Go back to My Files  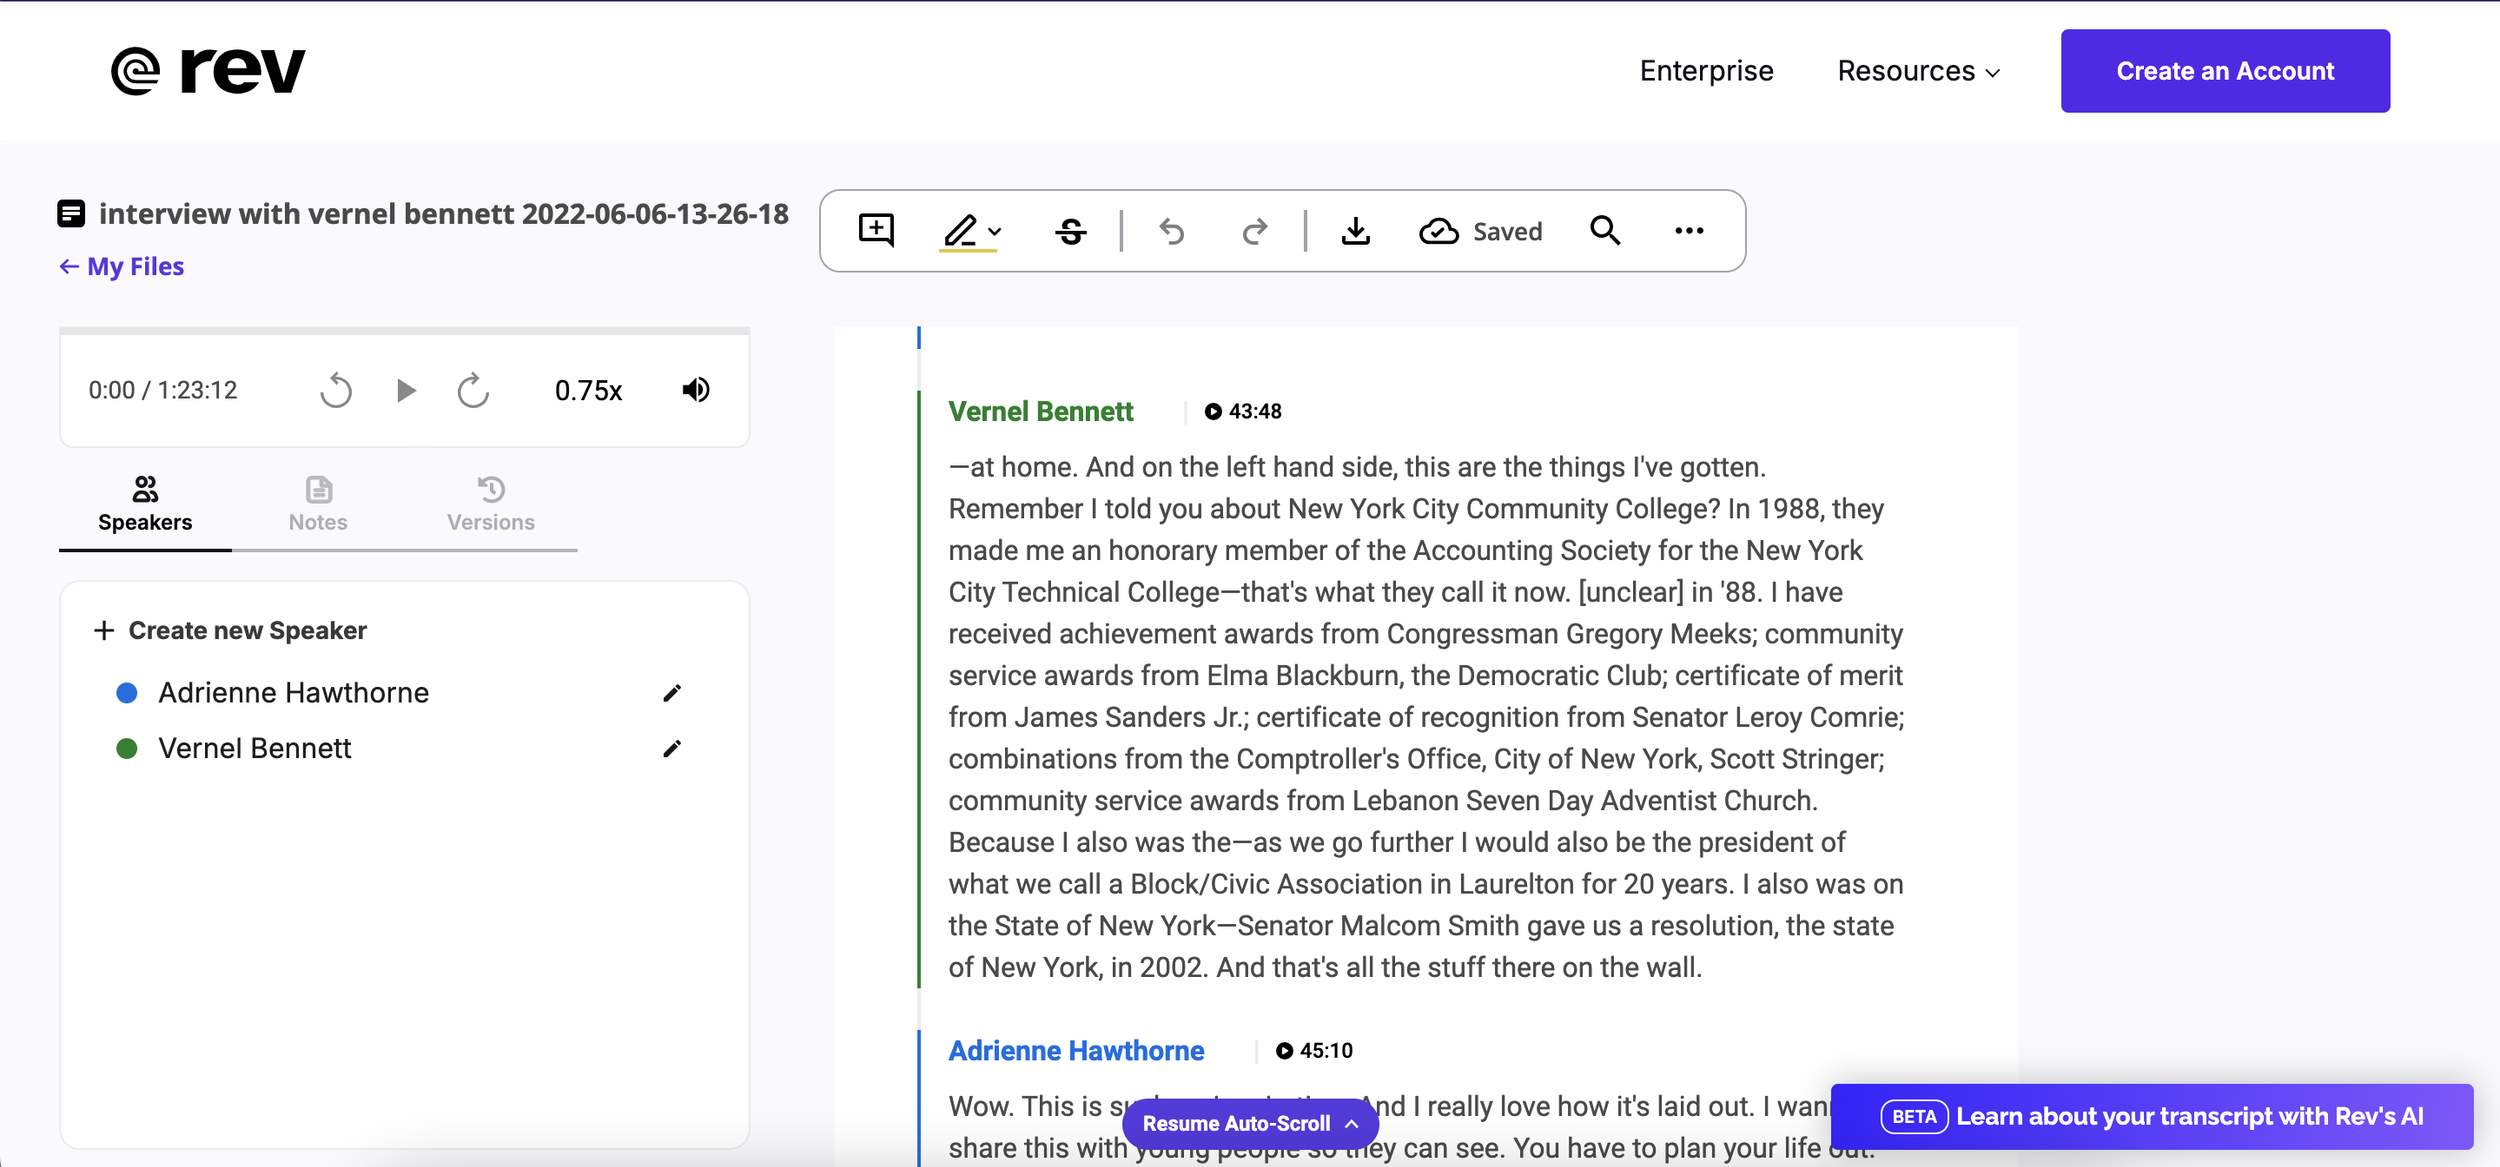pyautogui.click(x=122, y=266)
